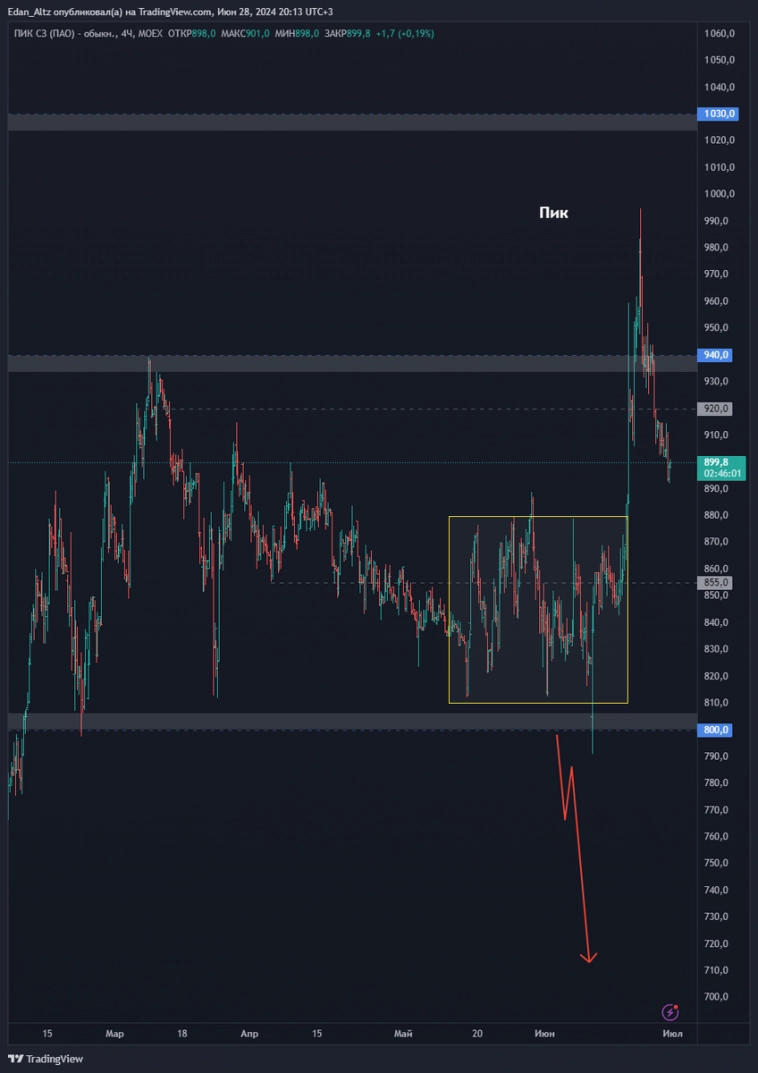This screenshot has height=1073, width=758.
Task: Click the 1000,0 price axis label
Action: tap(720, 194)
